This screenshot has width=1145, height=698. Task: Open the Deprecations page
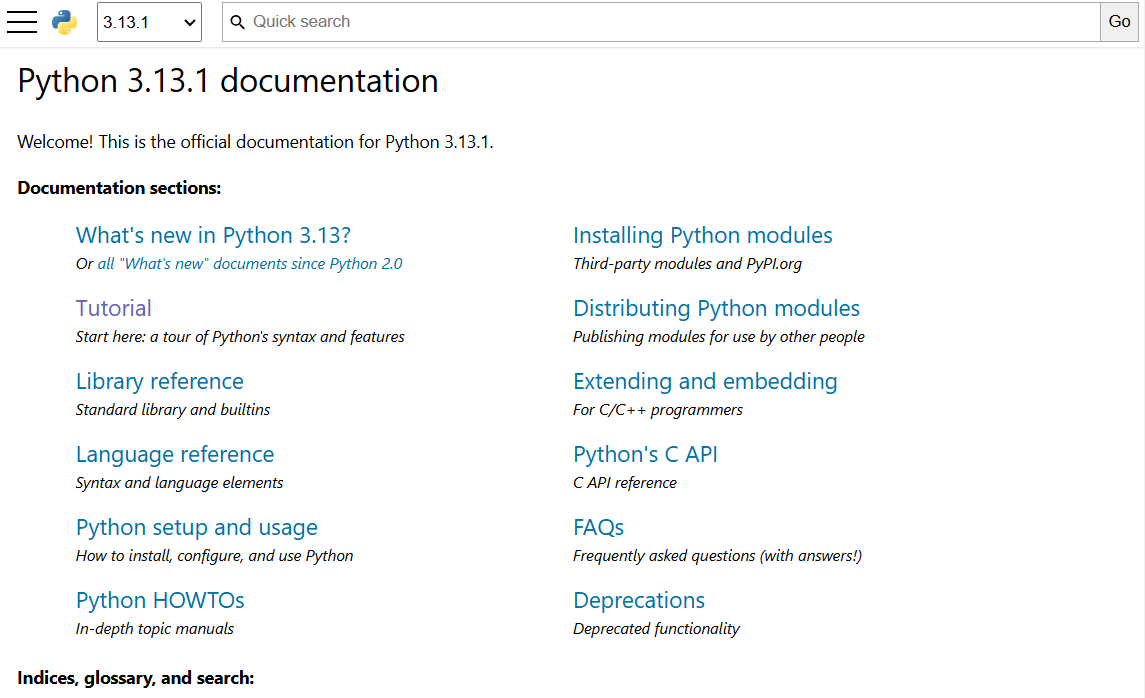point(639,601)
